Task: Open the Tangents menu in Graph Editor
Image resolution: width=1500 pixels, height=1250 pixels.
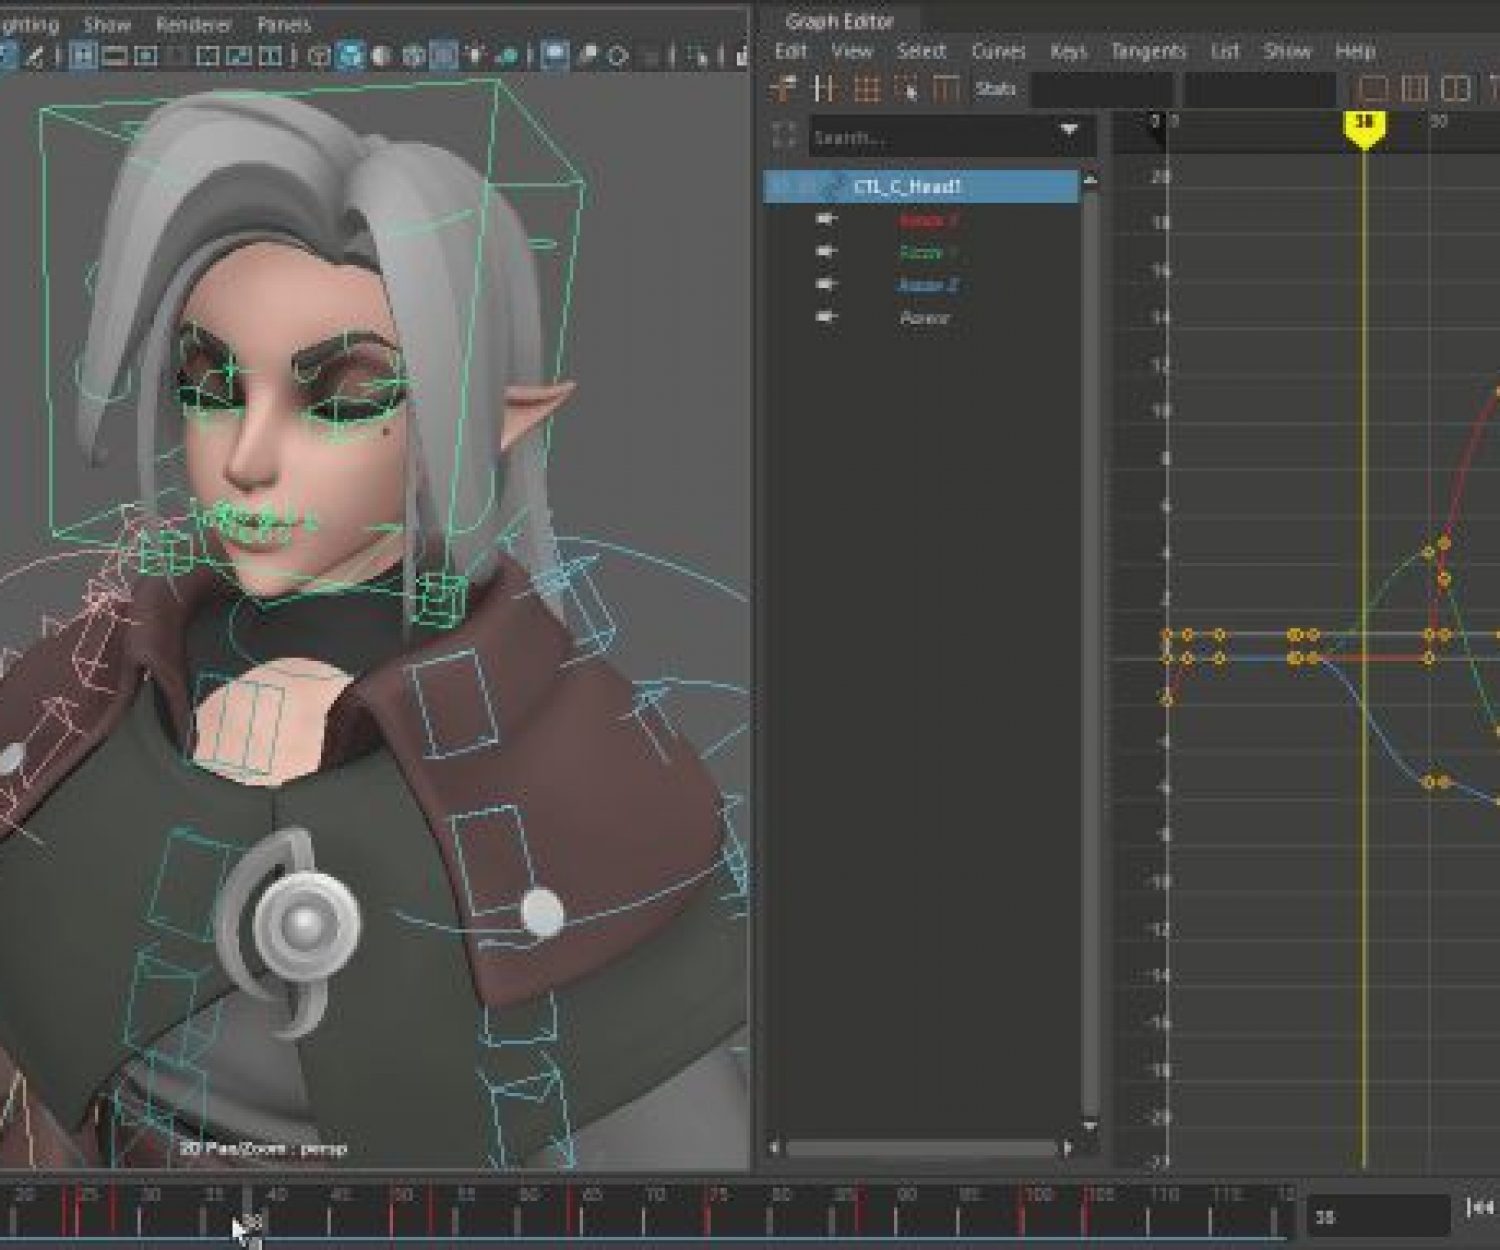Action: pos(1148,51)
